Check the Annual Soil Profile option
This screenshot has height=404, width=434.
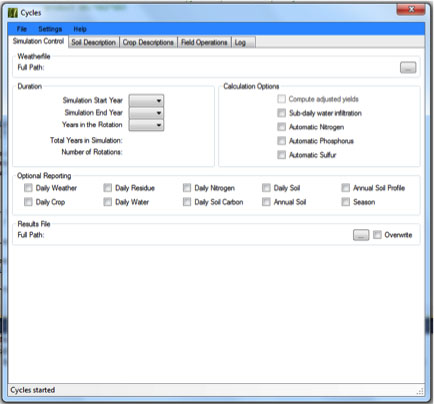346,188
